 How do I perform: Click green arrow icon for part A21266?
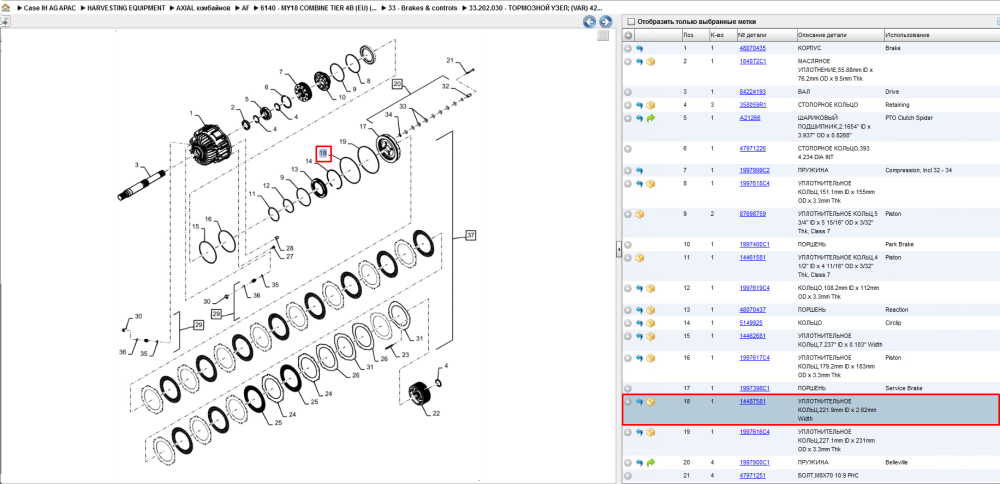(x=651, y=119)
